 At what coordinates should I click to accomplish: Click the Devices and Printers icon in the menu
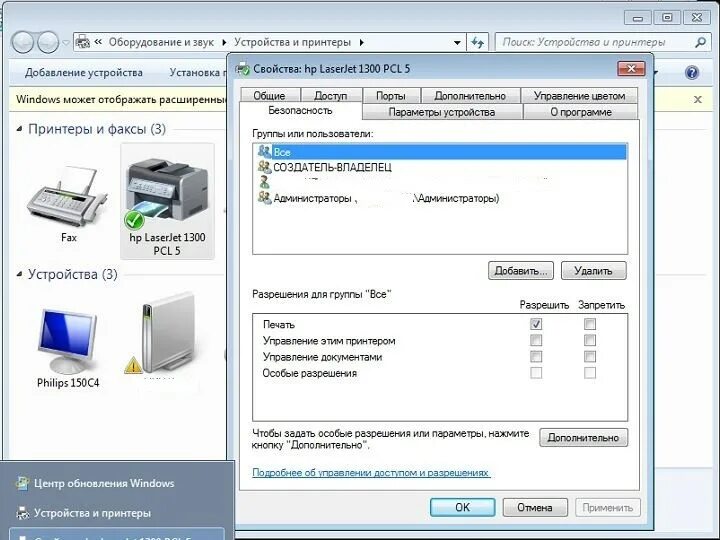22,512
